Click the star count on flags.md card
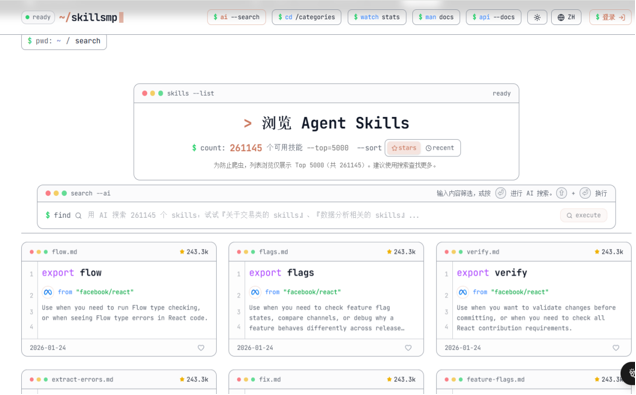The image size is (636, 395). click(401, 252)
